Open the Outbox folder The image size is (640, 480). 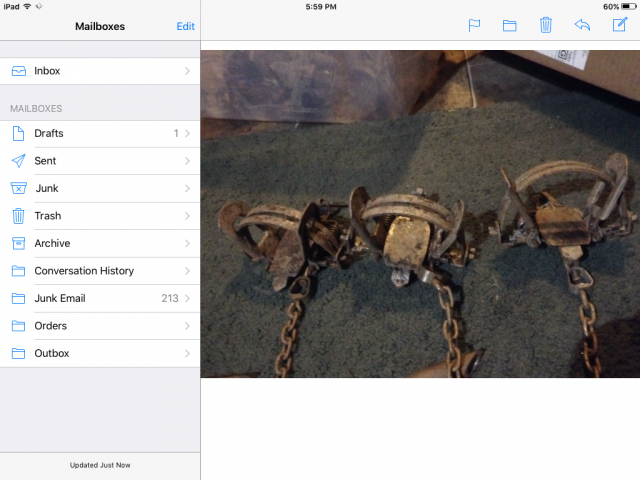[100, 353]
